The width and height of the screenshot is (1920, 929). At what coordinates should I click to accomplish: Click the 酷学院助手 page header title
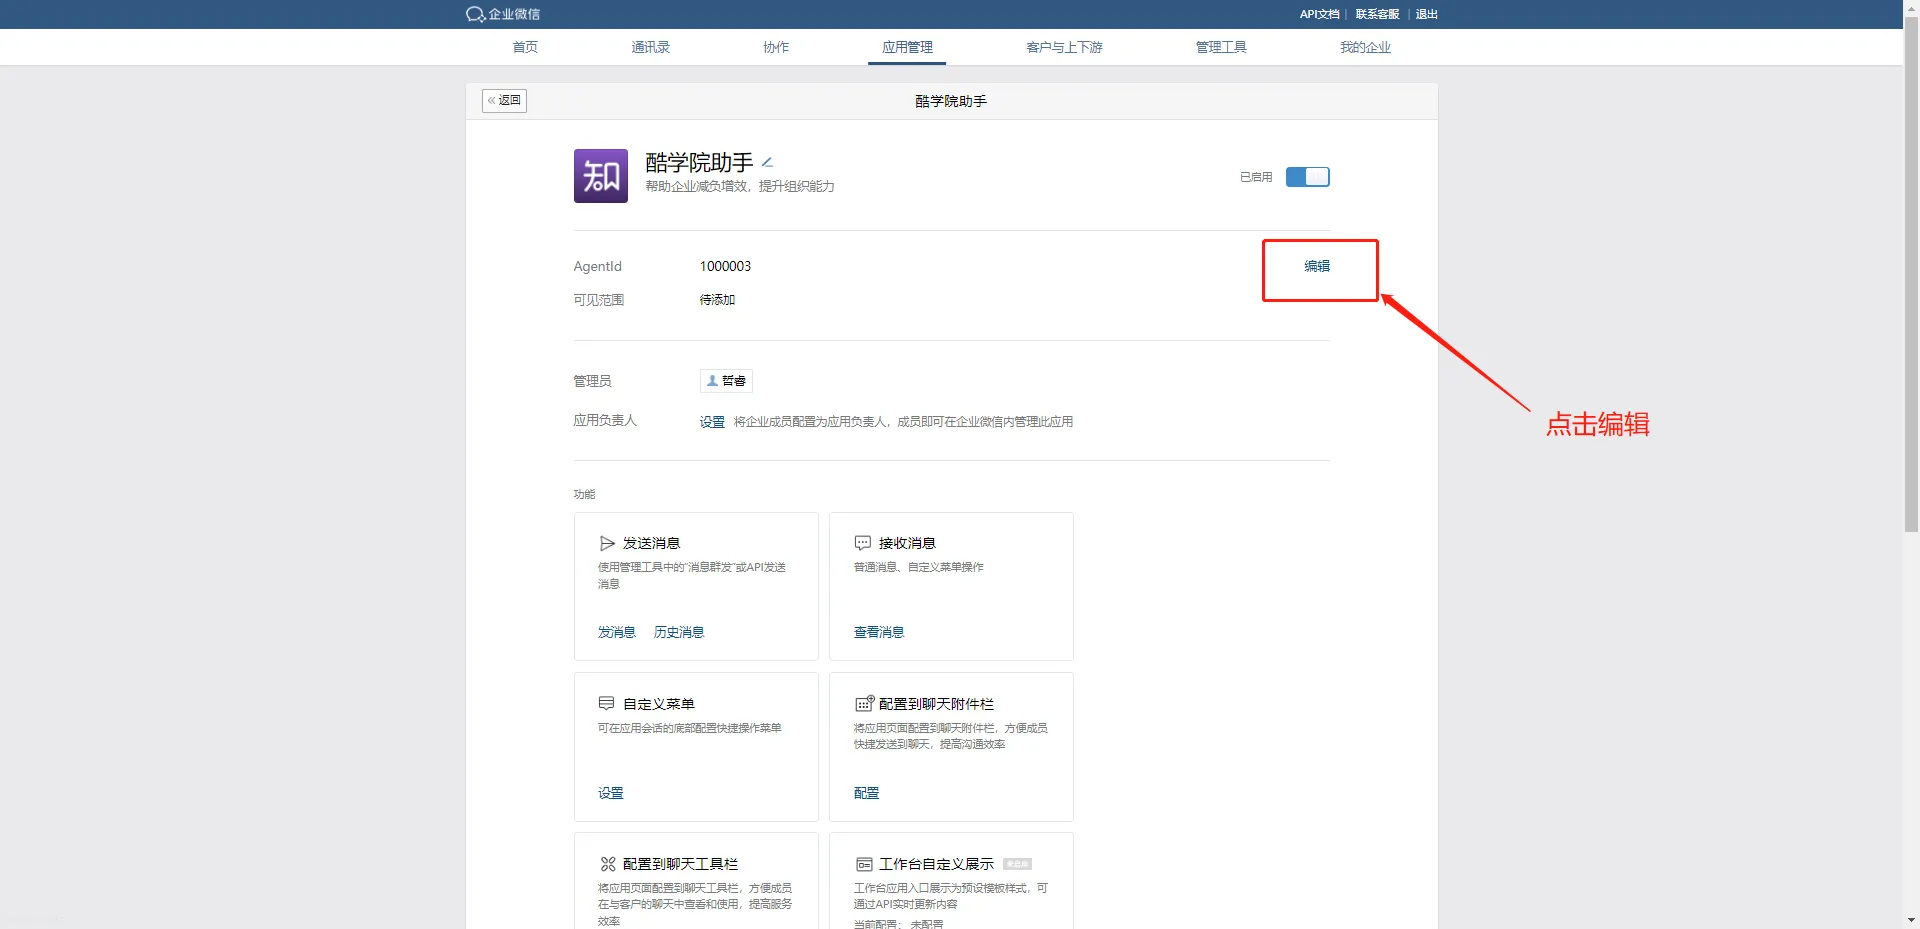pyautogui.click(x=951, y=101)
